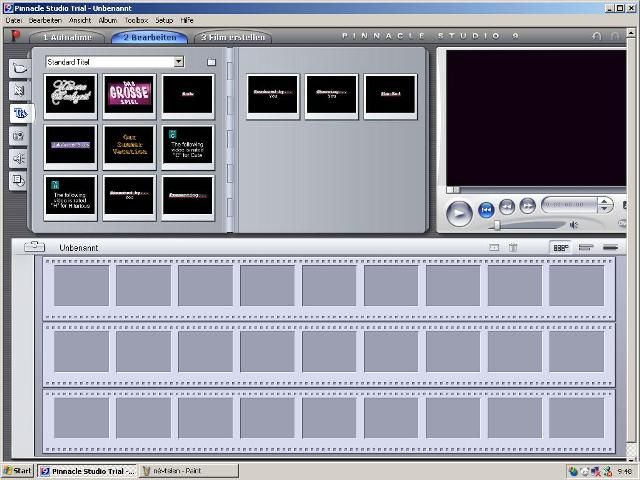Open the video toolbox above the storyboard
The width and height of the screenshot is (640, 480).
(x=34, y=247)
